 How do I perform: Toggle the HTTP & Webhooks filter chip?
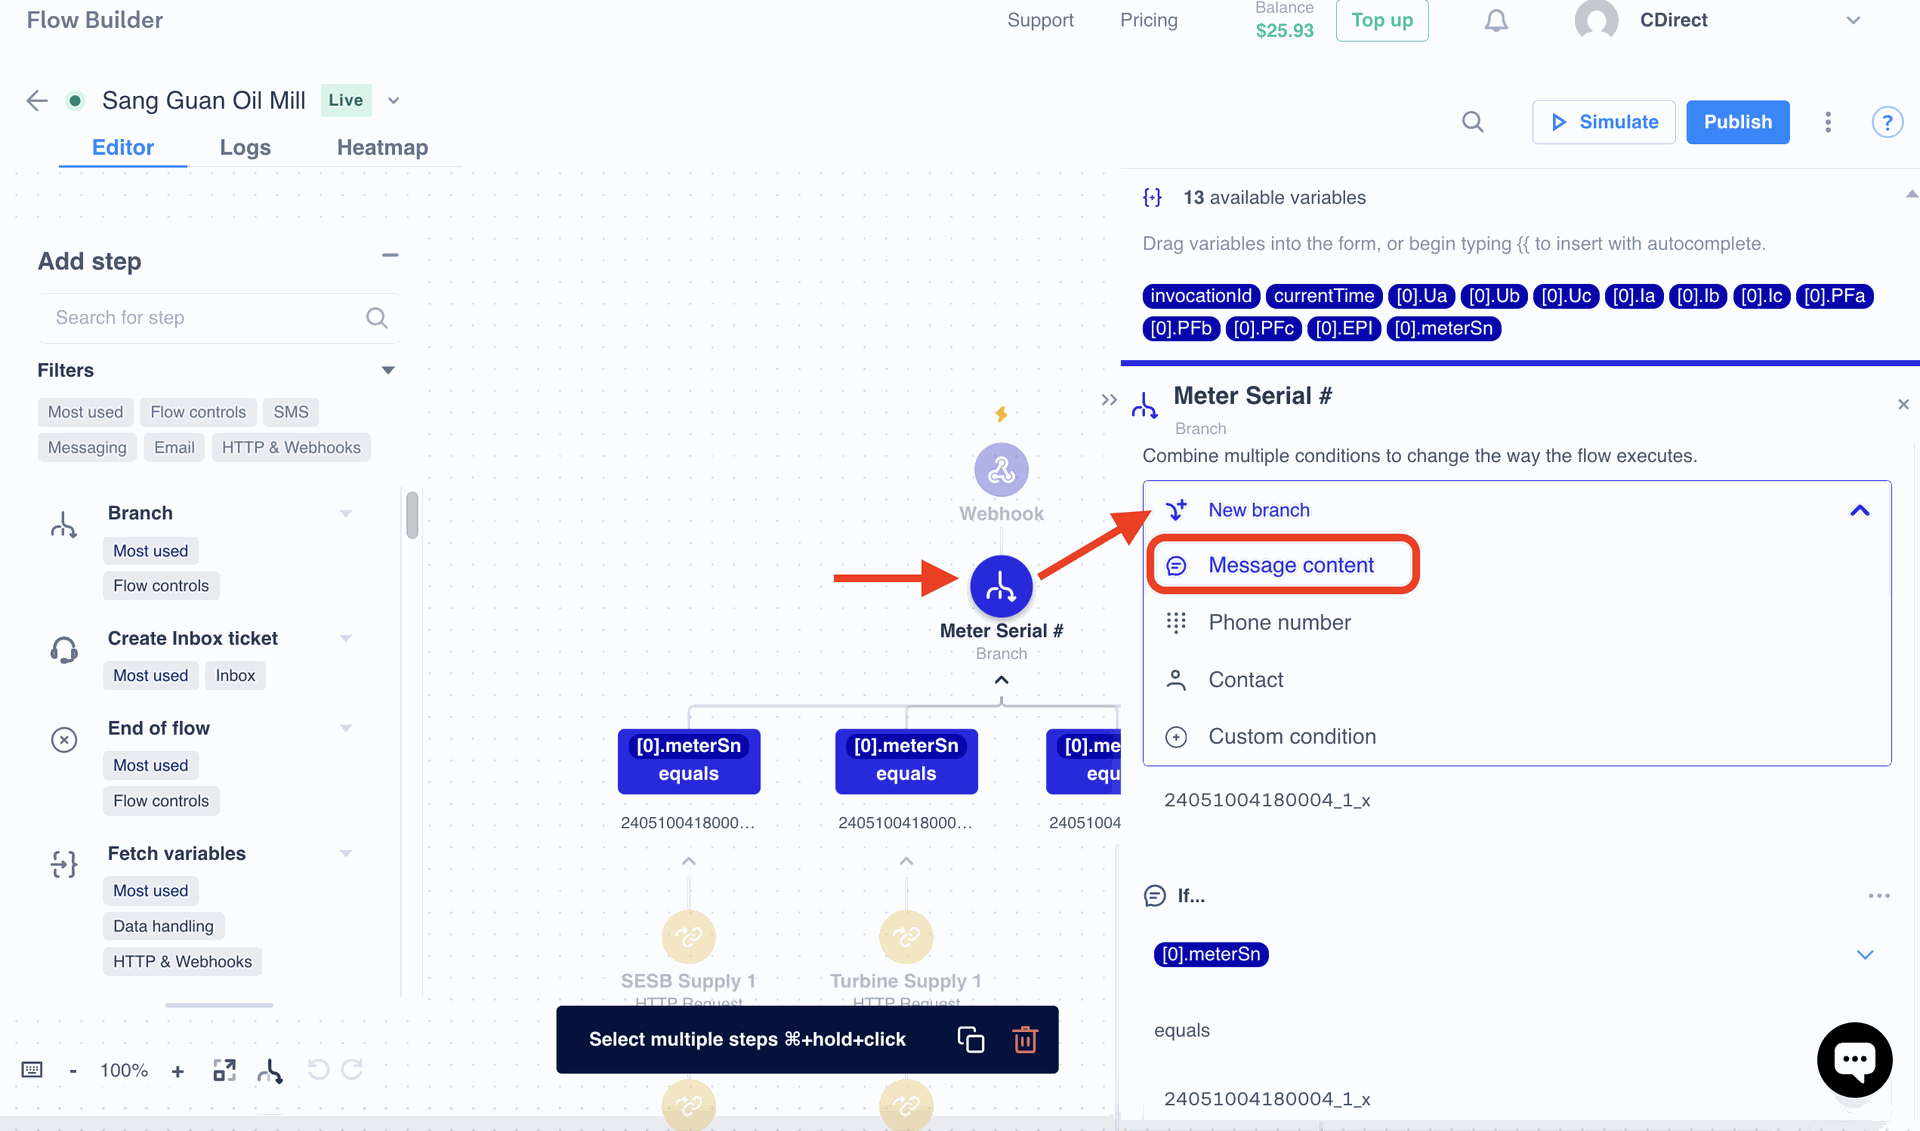tap(291, 447)
